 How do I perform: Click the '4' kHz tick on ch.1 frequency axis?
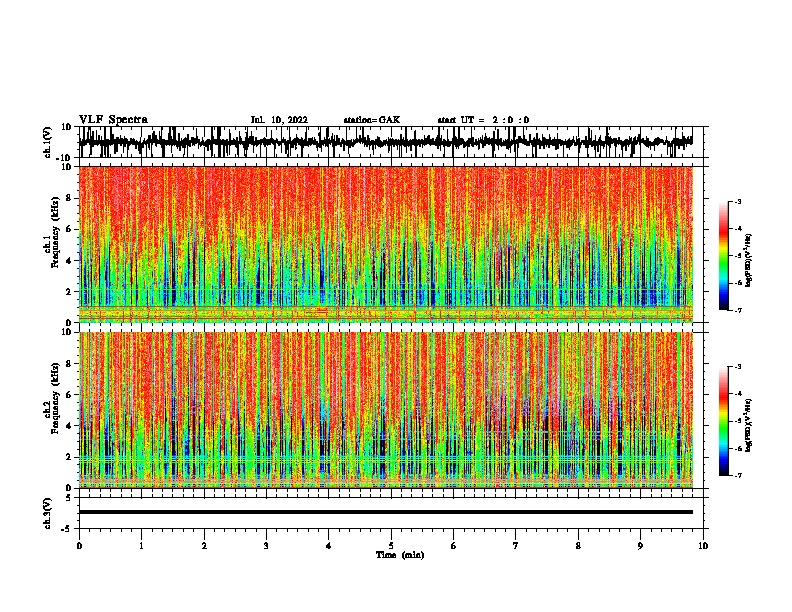(x=69, y=261)
